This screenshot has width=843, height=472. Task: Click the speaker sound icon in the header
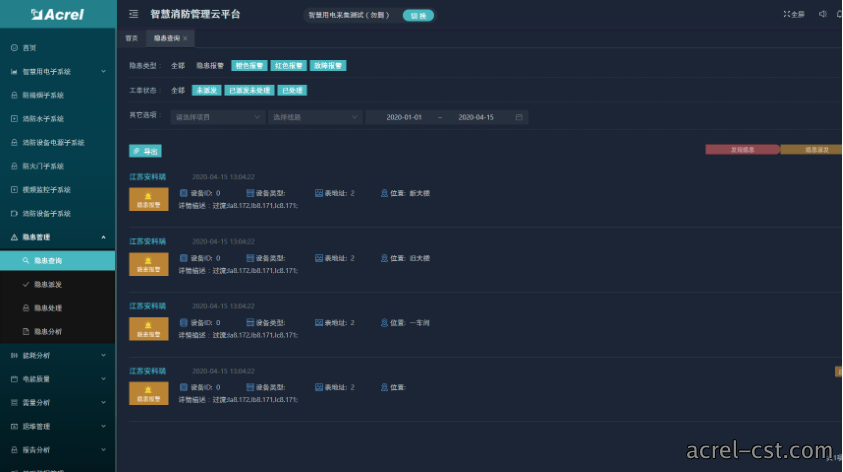(x=823, y=15)
